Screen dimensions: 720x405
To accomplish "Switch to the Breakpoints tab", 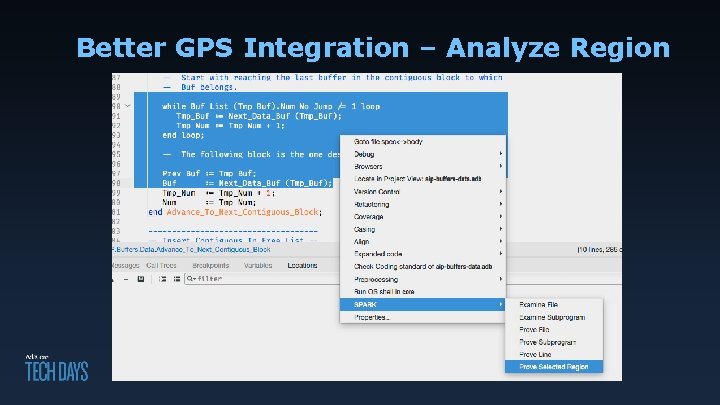I will tap(211, 265).
